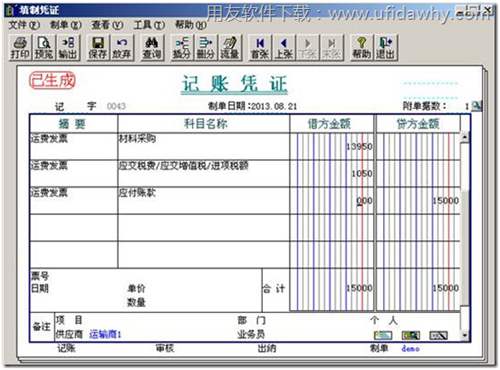Viewport: 500px width, 370px height.
Task: Click 运费发票 summary in the 应交税费 row
Action: 49,165
